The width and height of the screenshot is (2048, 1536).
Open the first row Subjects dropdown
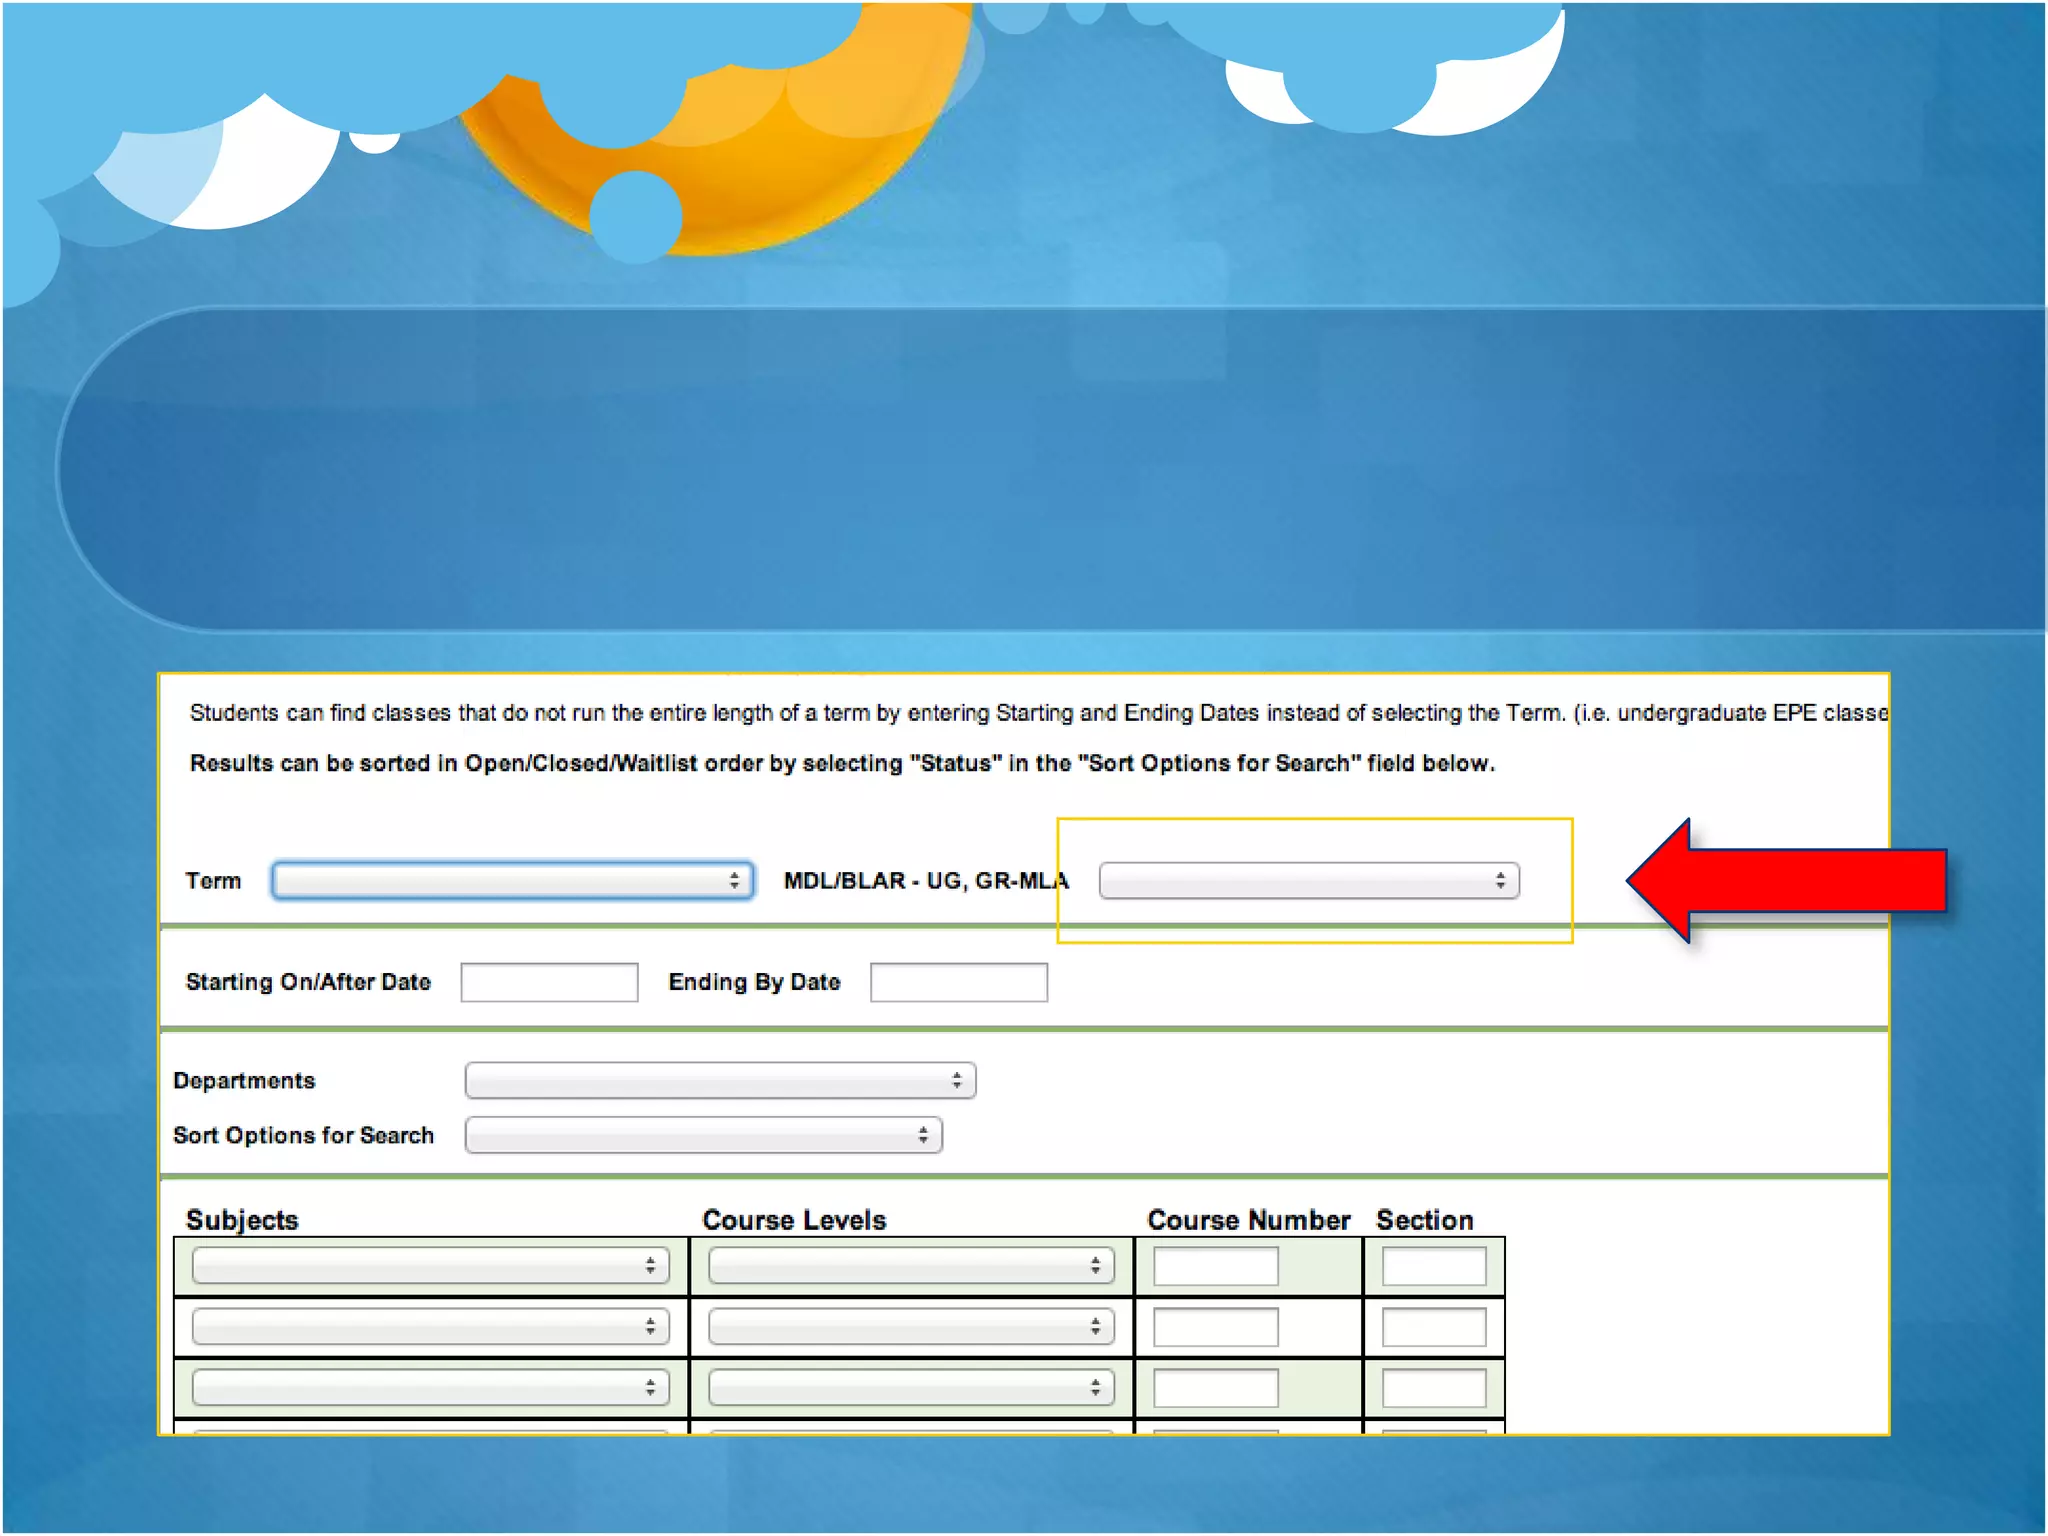pos(430,1266)
